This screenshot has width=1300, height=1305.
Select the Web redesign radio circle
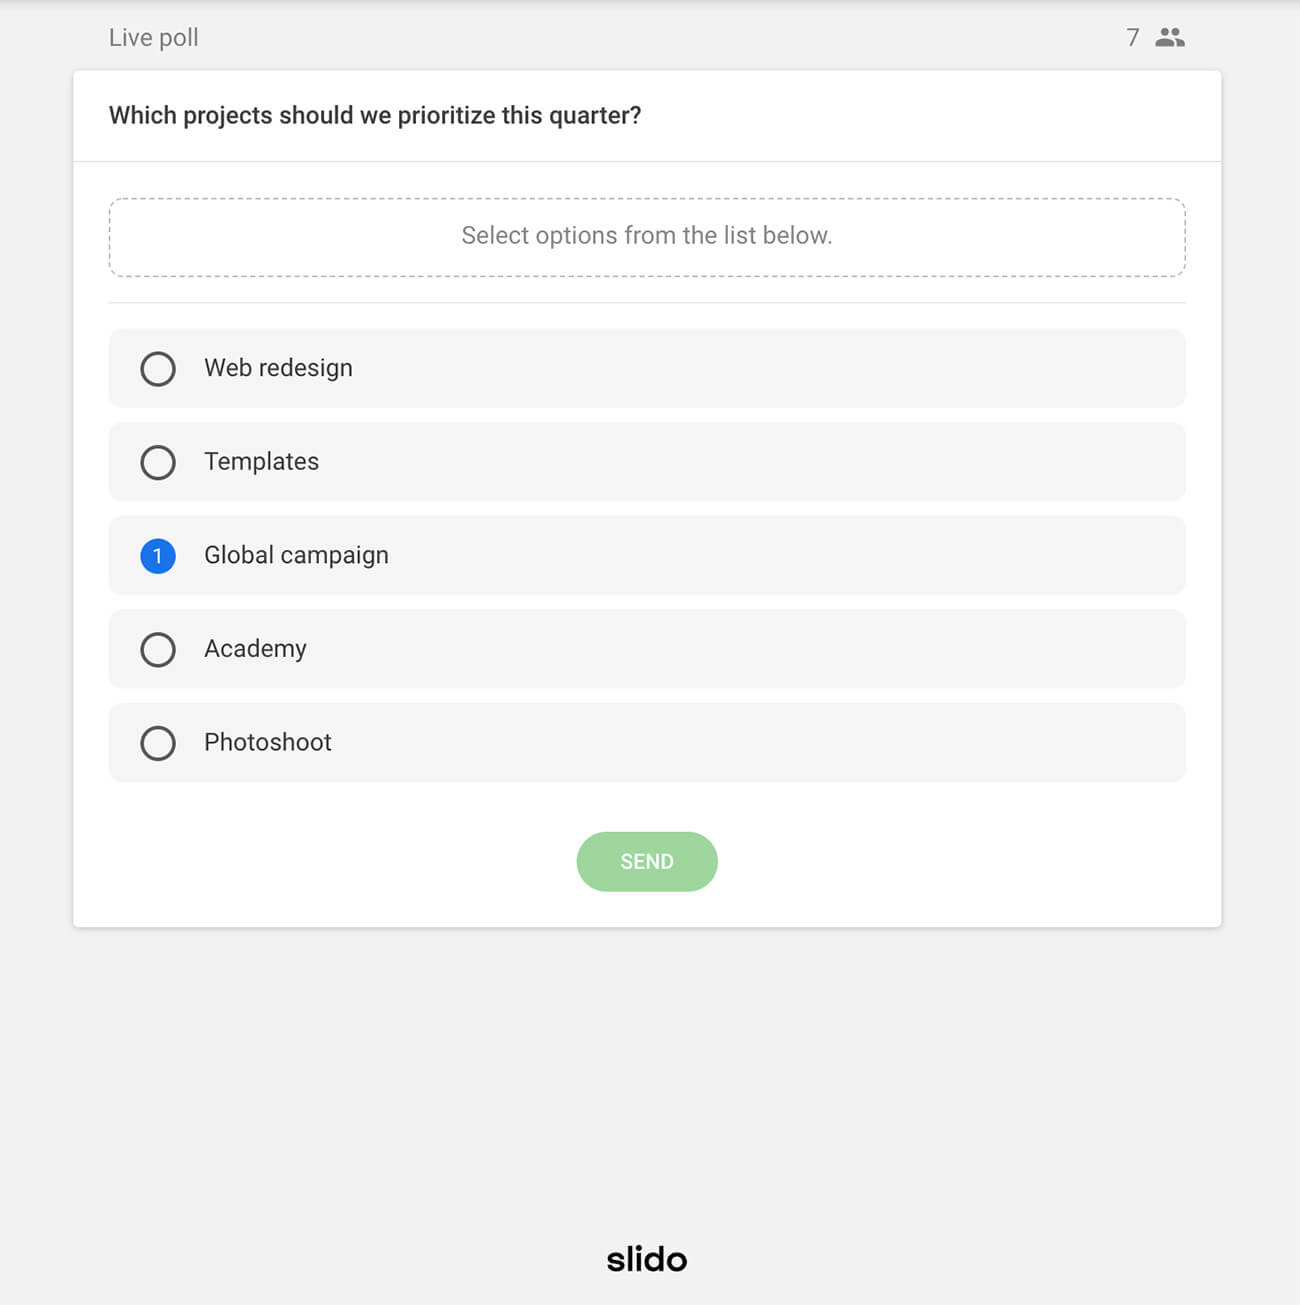158,369
